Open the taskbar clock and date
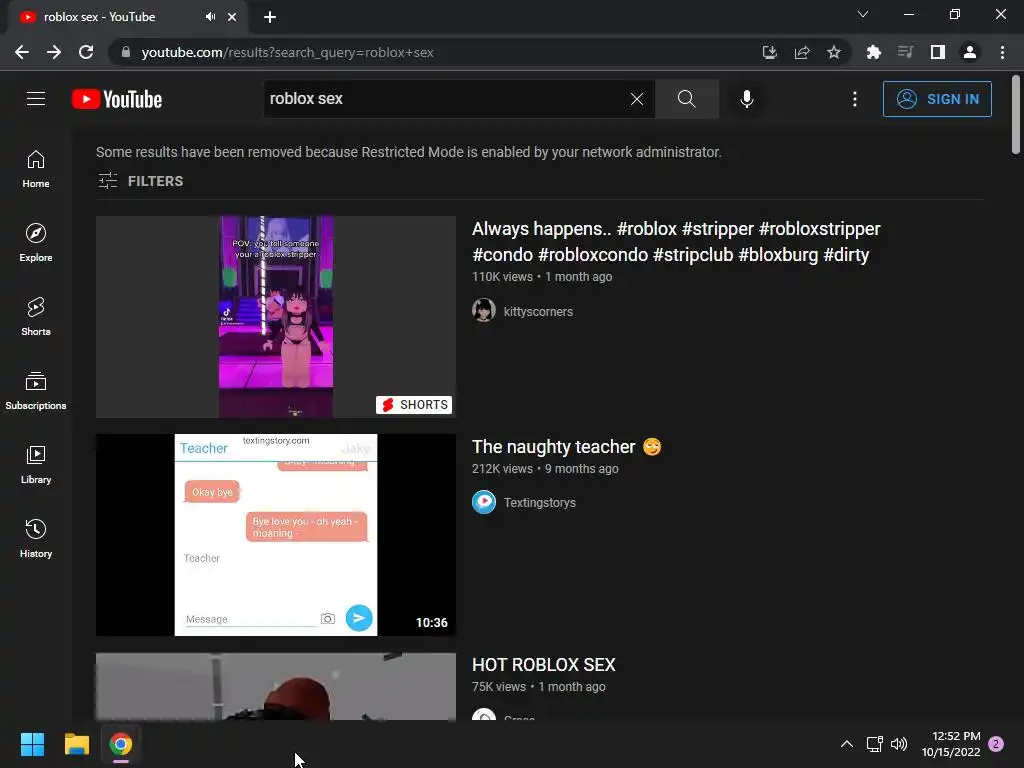 point(951,744)
